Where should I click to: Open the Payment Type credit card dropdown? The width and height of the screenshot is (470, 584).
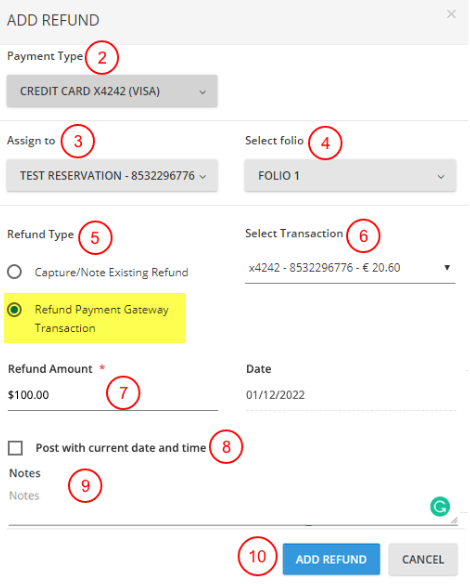click(x=112, y=91)
